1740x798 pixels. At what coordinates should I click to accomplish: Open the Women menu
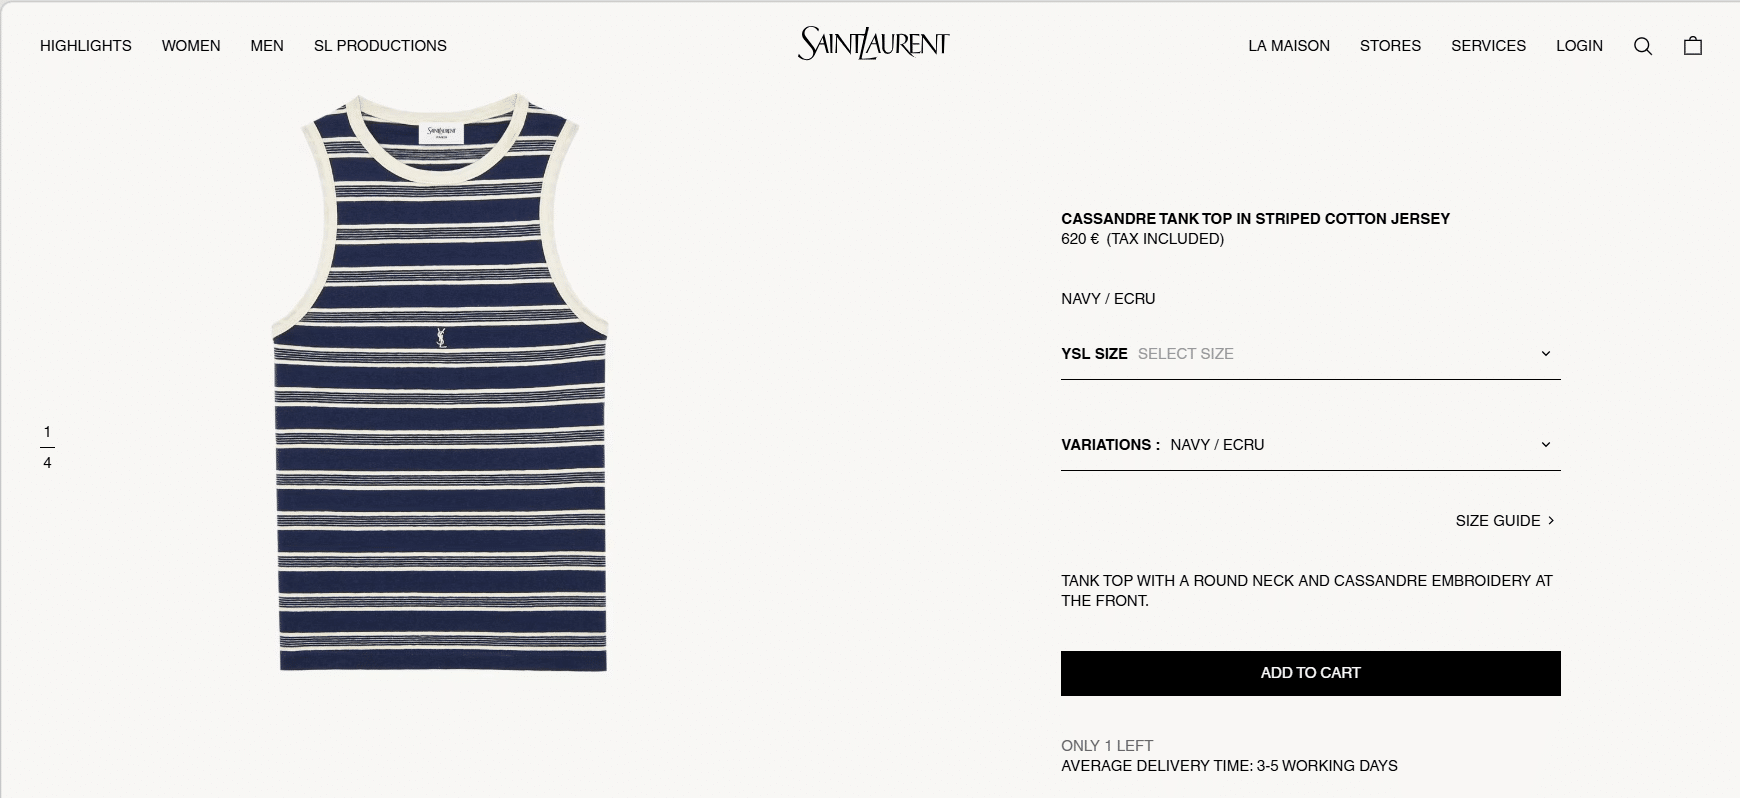tap(191, 46)
